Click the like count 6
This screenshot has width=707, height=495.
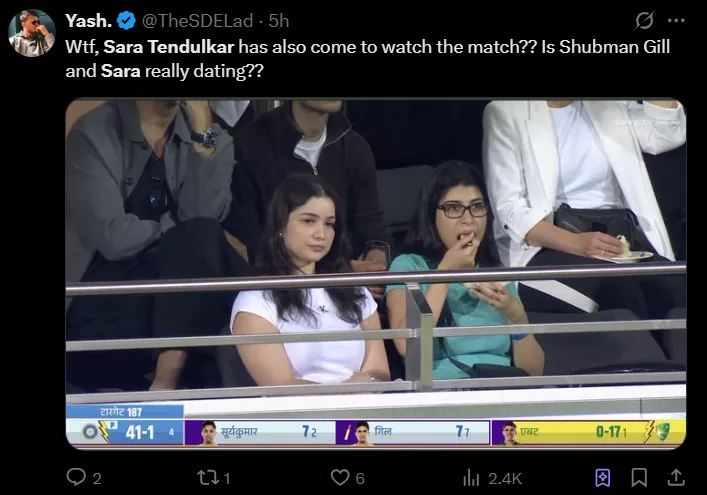[x=360, y=478]
